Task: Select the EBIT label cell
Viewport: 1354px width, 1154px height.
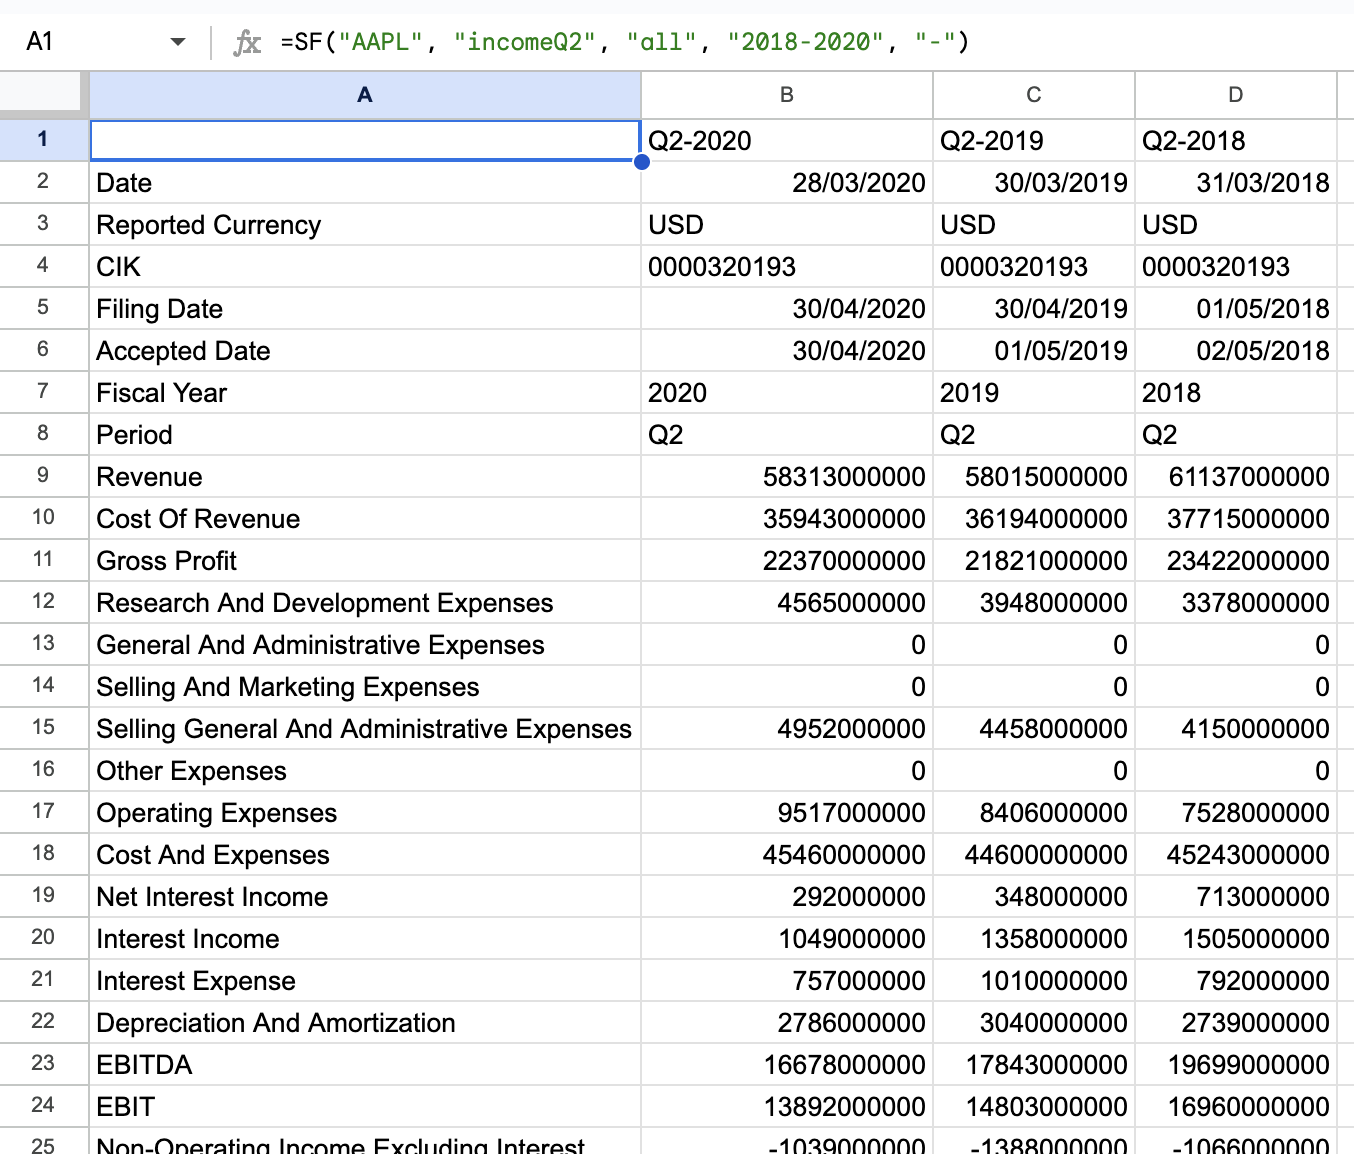Action: 365,1106
